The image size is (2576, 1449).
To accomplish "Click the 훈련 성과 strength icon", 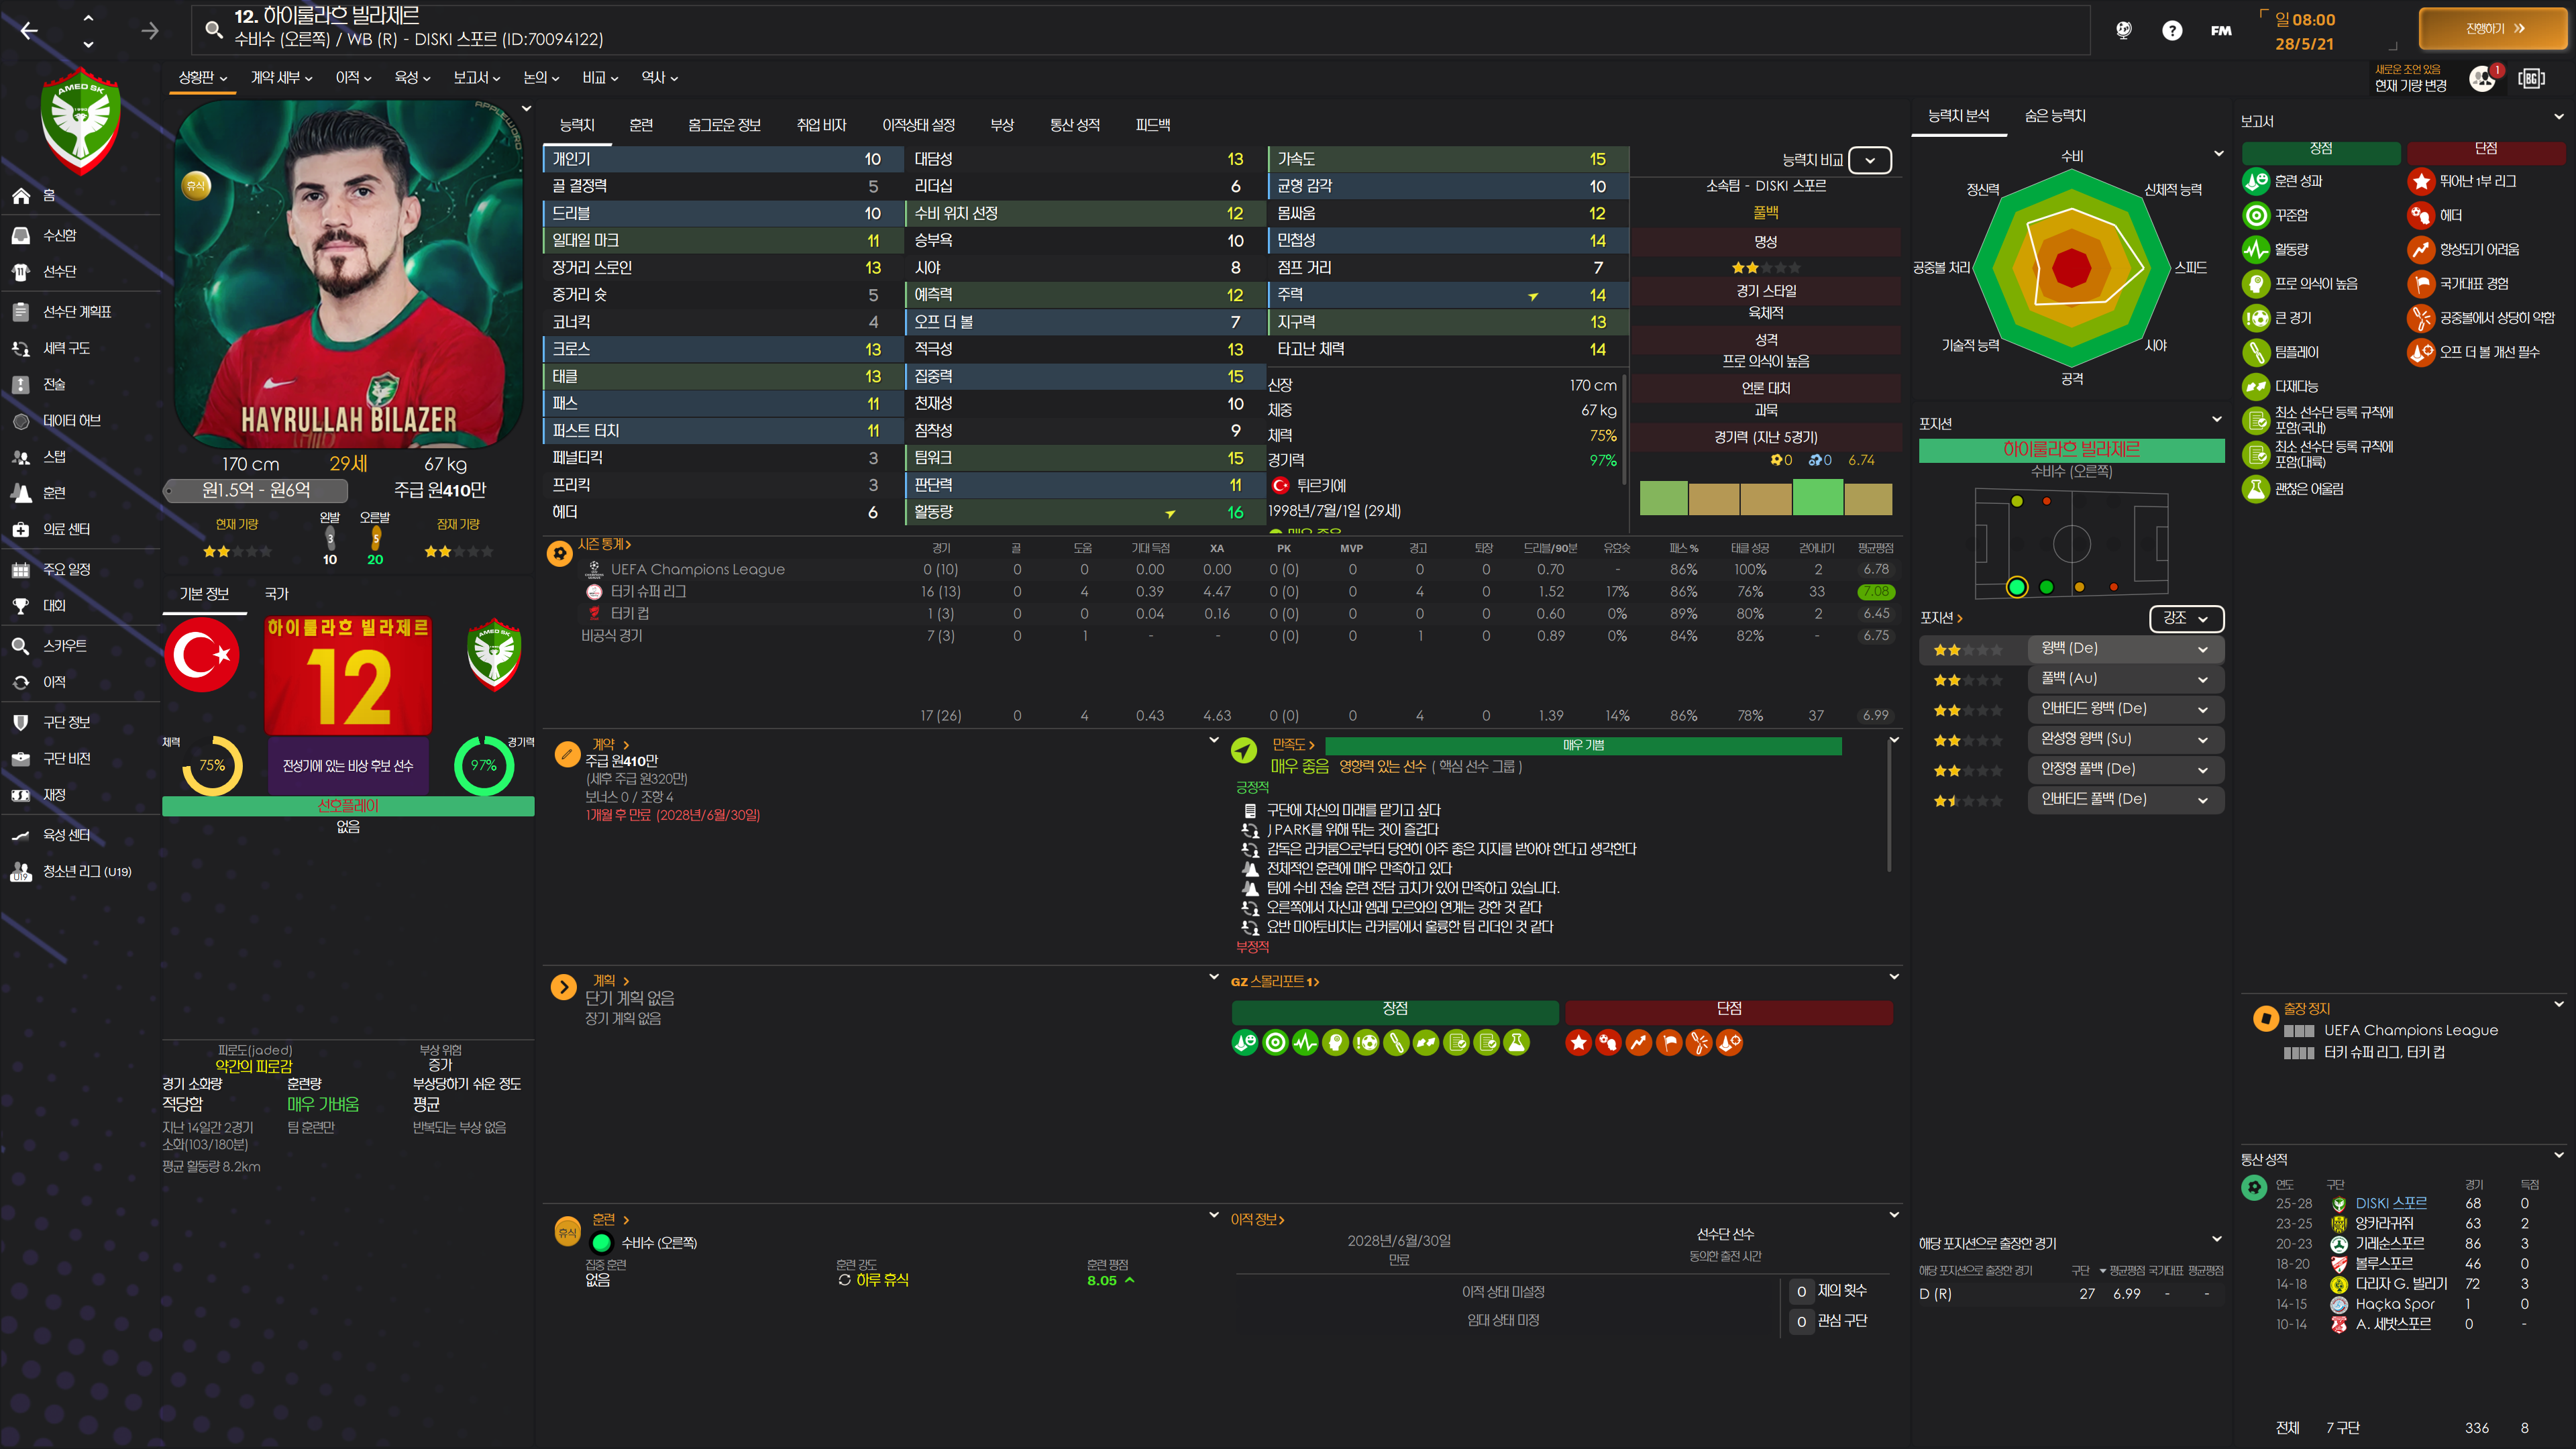I will (2255, 181).
